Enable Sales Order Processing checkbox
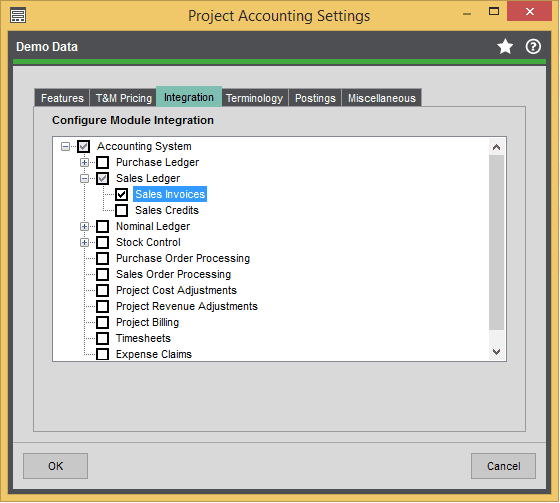560x503 pixels. [x=103, y=274]
